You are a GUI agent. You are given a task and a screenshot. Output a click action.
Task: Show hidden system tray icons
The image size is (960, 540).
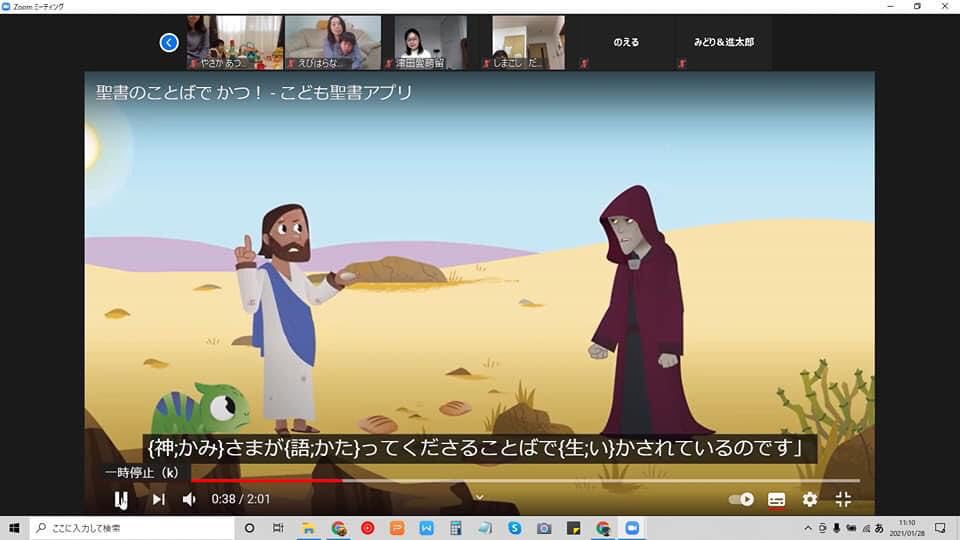[x=808, y=528]
